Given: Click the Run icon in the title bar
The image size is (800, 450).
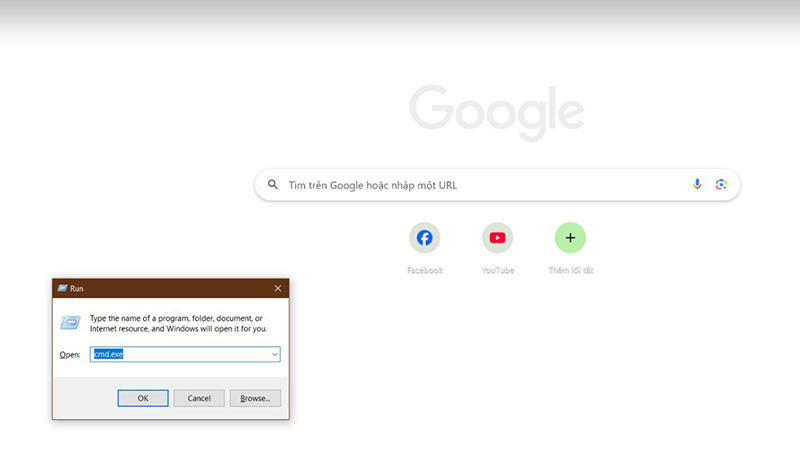Looking at the screenshot, I should 62,288.
